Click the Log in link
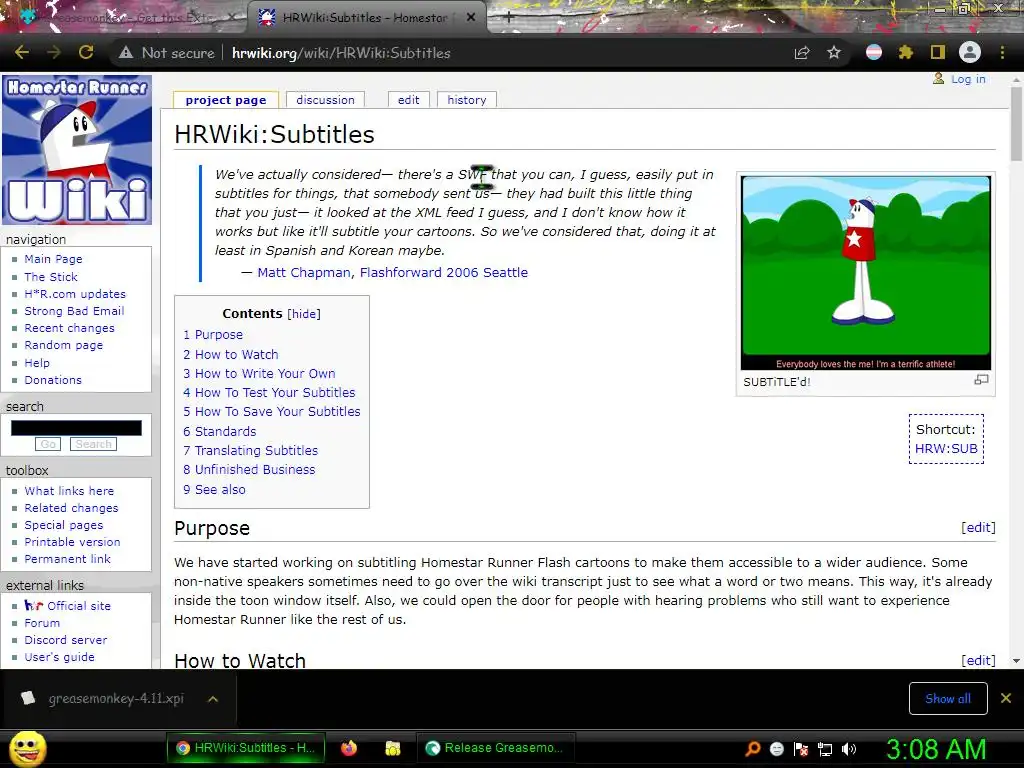Image resolution: width=1024 pixels, height=768 pixels. tap(968, 79)
